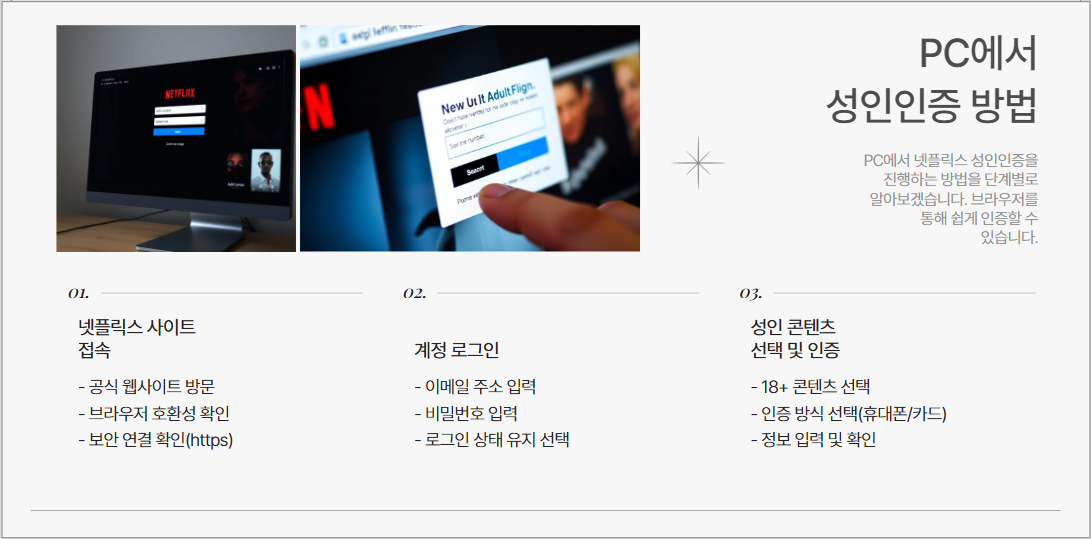Click the line '- 이메일 주소 입력'

pyautogui.click(x=475, y=387)
